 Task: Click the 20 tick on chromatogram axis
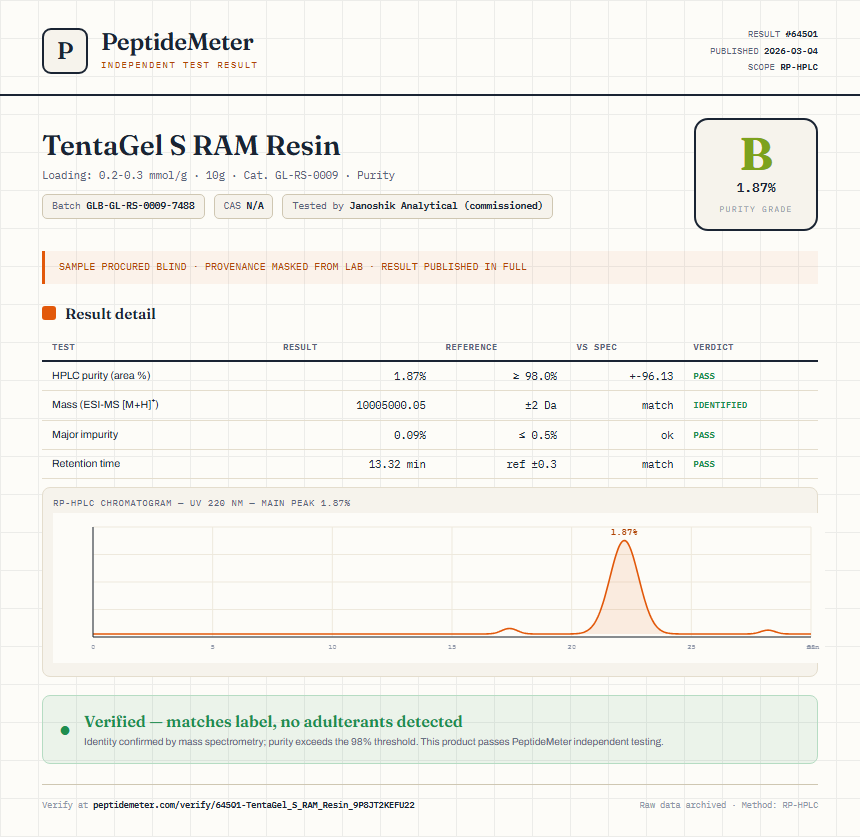(572, 647)
